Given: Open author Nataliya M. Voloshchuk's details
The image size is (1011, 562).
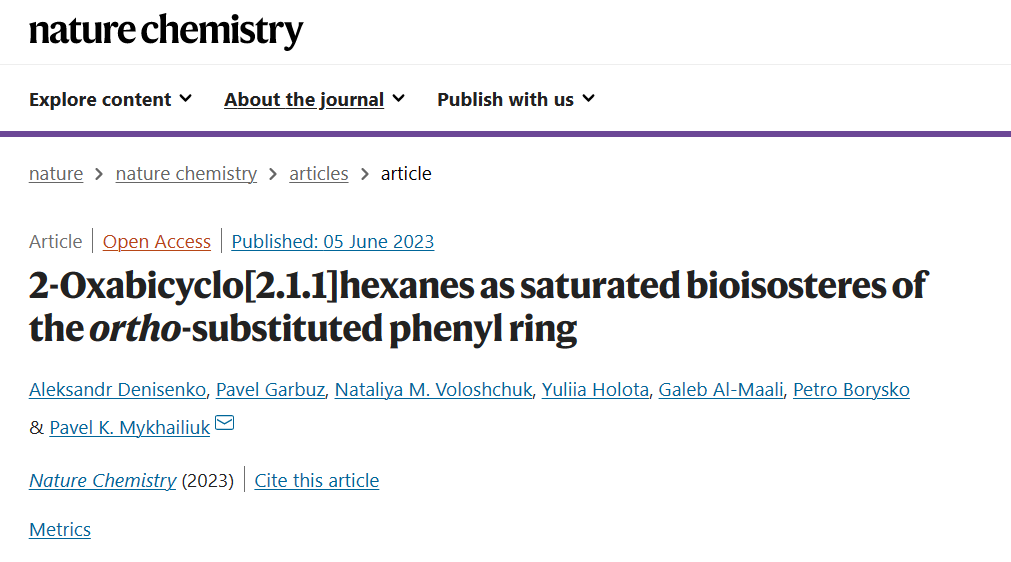Looking at the screenshot, I should click(x=433, y=389).
